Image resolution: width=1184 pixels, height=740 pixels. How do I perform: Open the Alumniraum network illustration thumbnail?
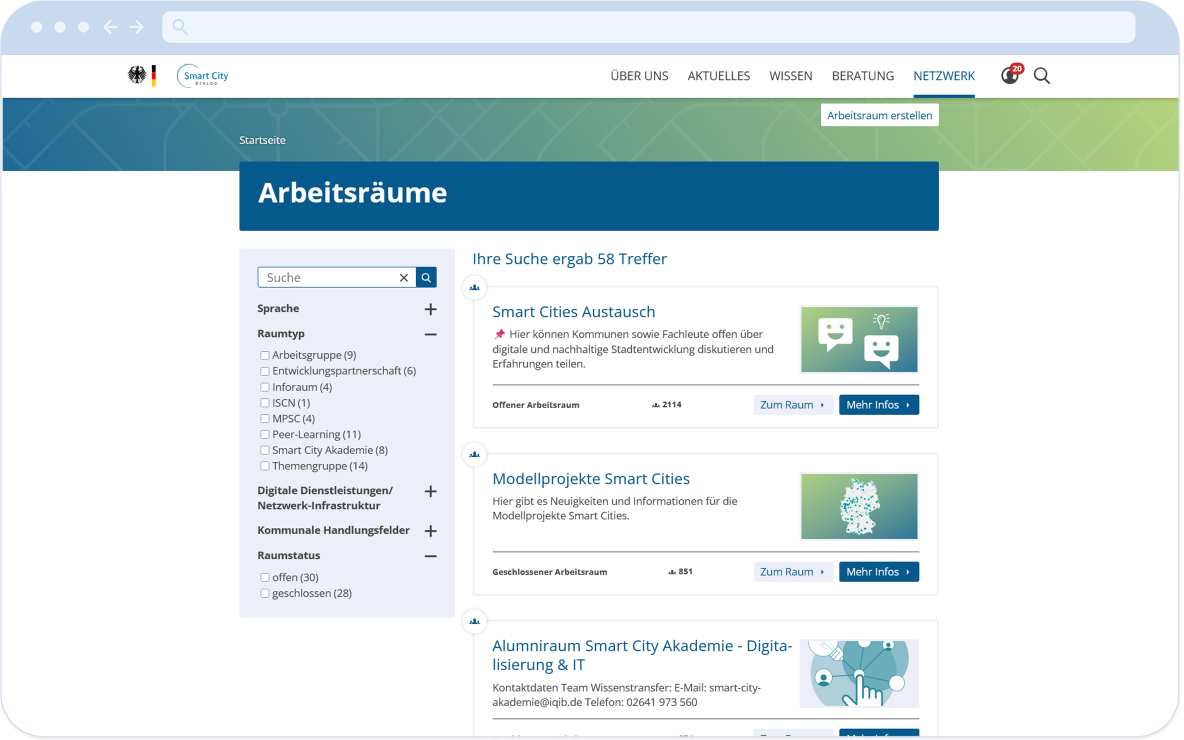point(859,674)
